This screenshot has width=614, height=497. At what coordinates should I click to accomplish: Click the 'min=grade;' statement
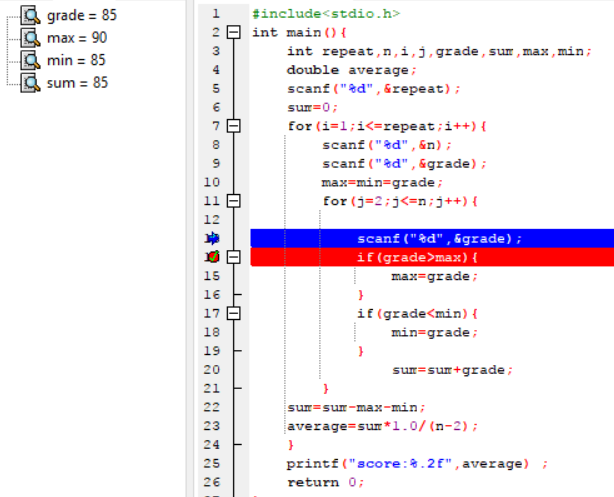point(435,333)
